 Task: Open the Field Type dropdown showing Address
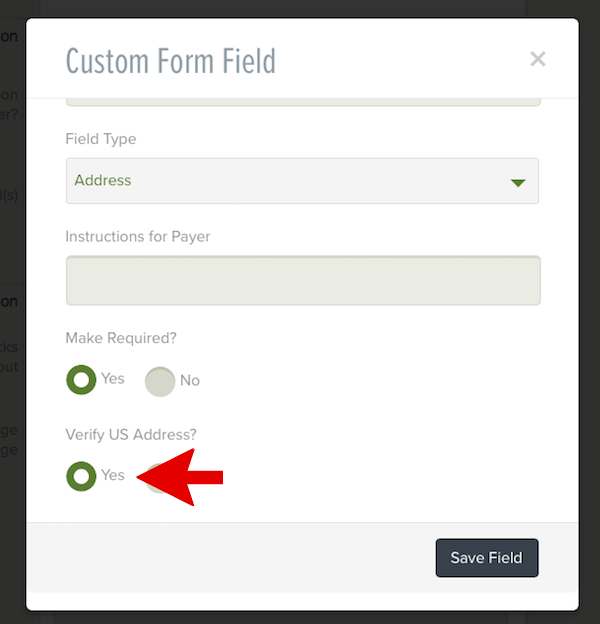302,181
